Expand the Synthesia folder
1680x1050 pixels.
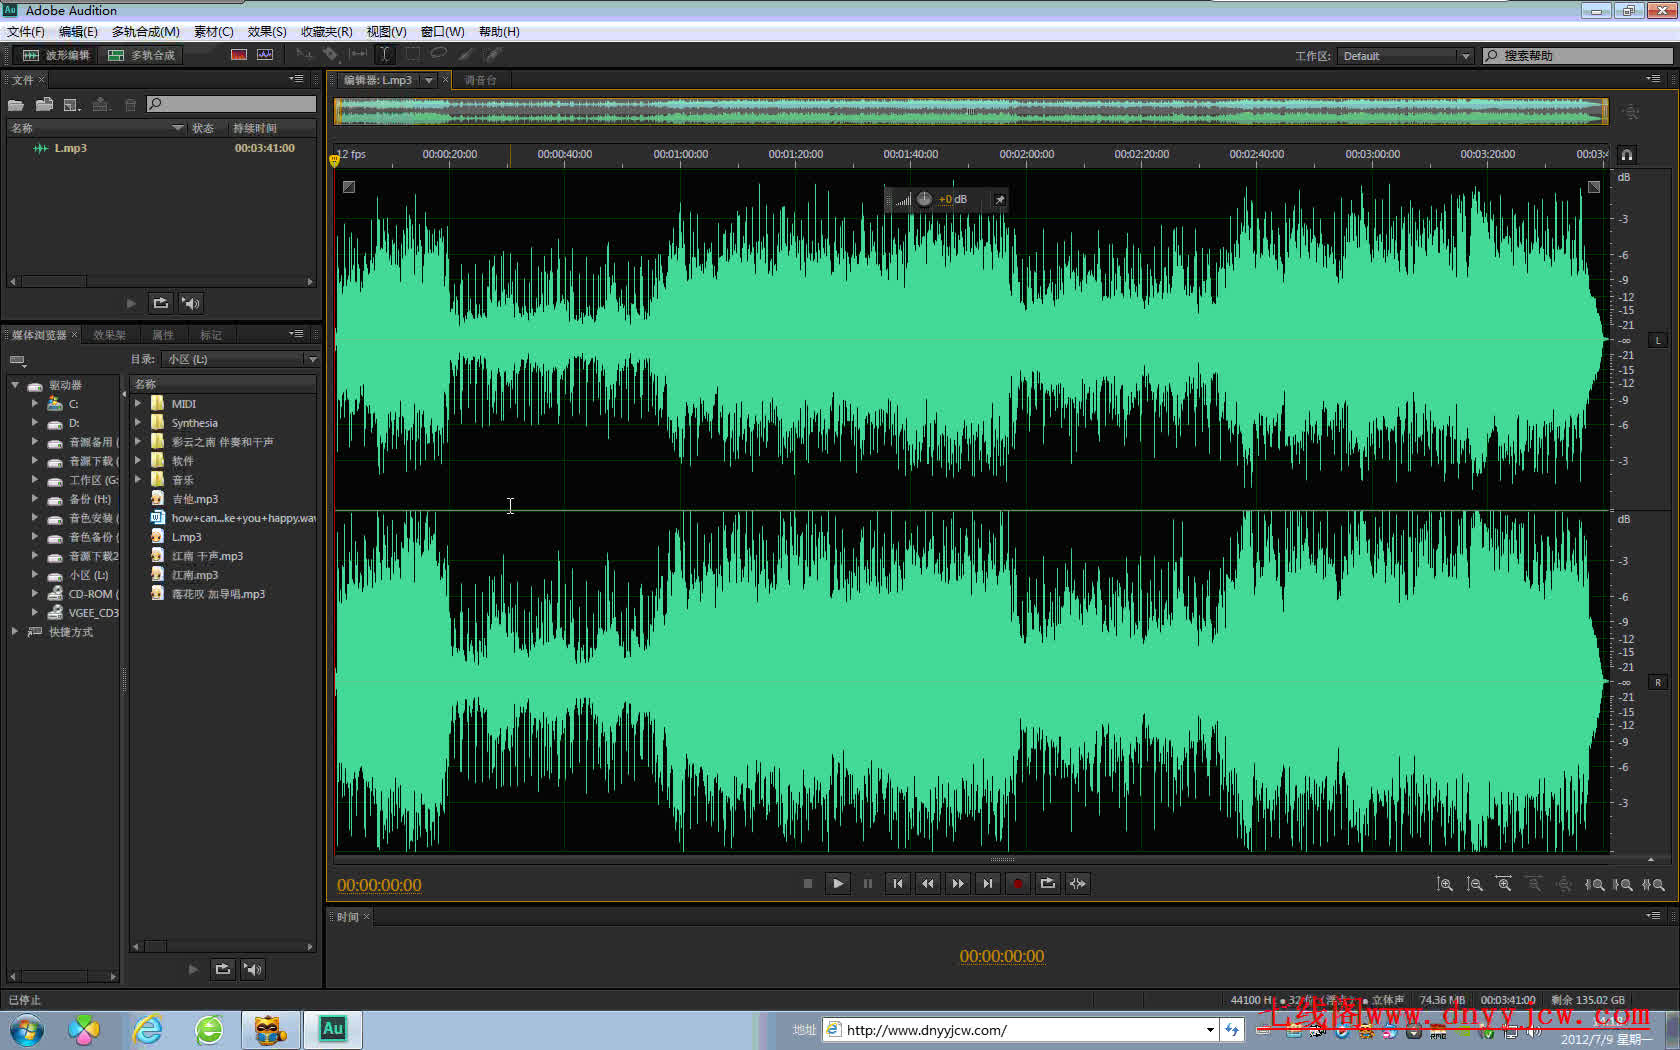[x=138, y=422]
